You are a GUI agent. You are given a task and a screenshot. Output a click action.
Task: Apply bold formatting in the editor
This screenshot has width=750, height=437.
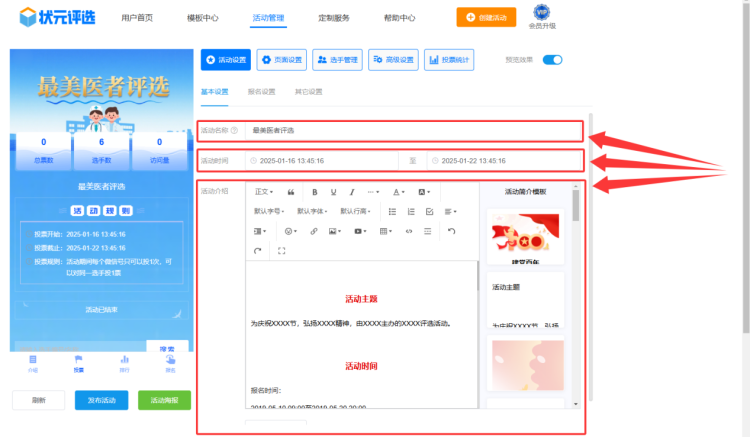[x=314, y=192]
